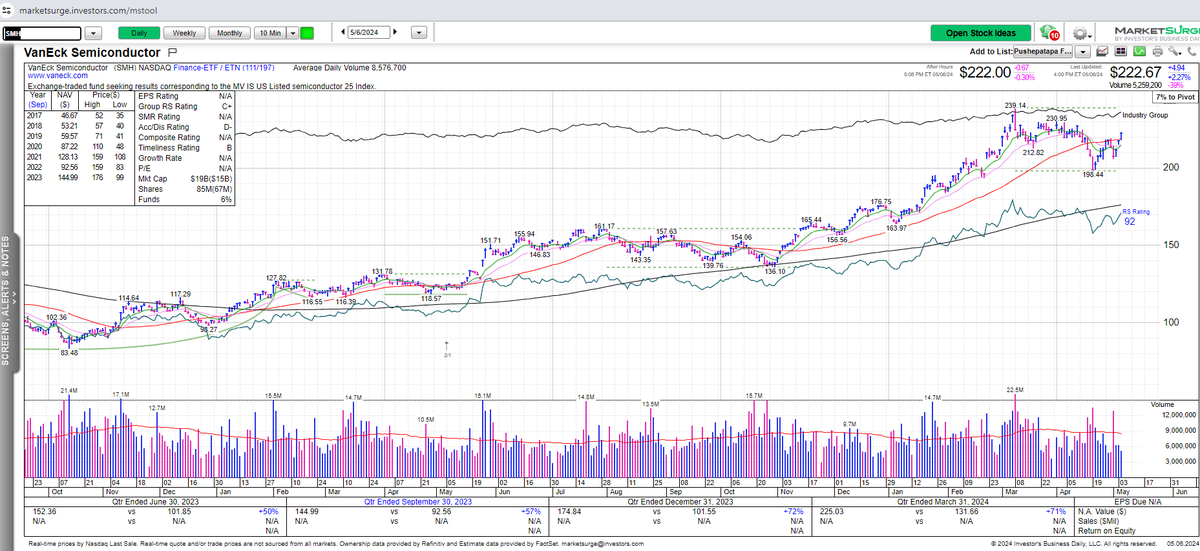
Task: Flag VanEck Semiconductor with the flag icon
Action: 172,52
